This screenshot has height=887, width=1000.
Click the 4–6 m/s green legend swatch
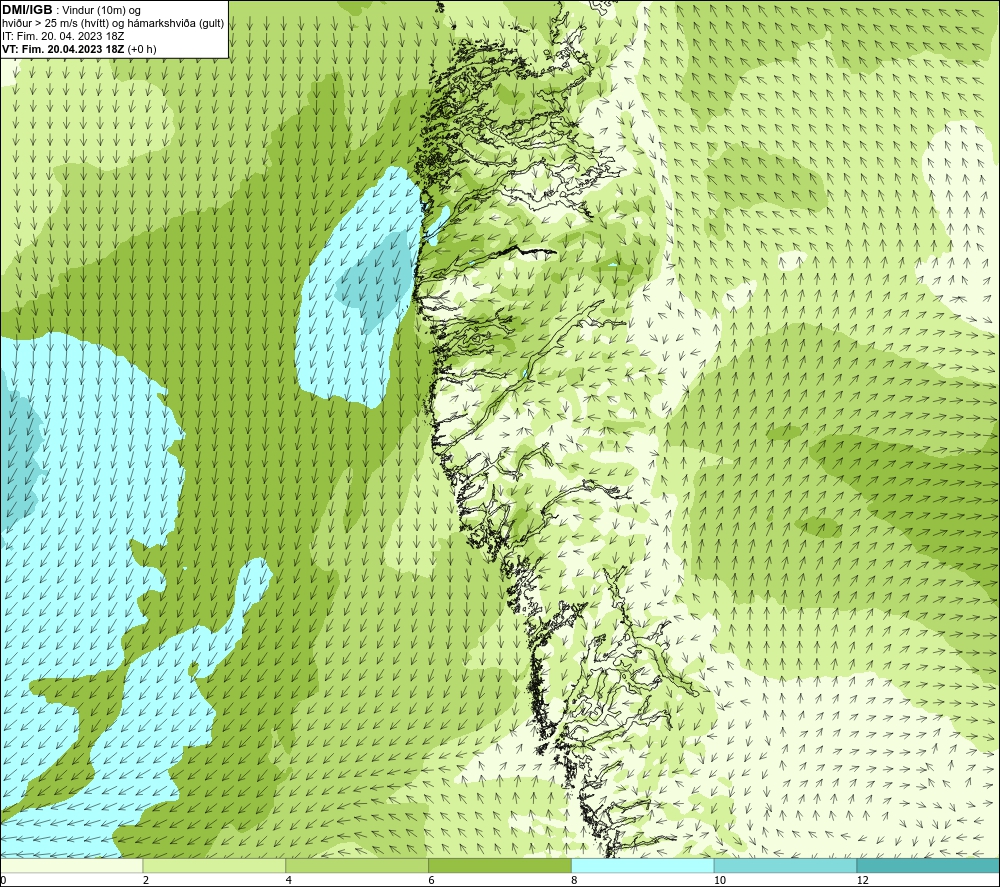(x=357, y=865)
